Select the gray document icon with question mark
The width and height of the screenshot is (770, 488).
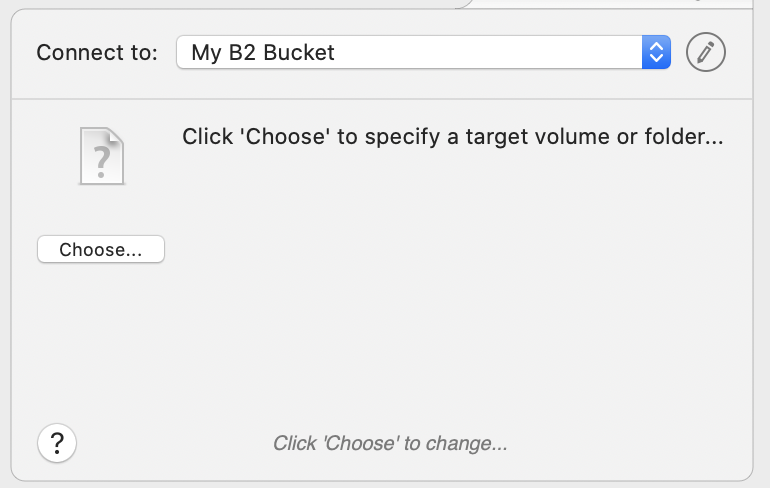click(102, 156)
